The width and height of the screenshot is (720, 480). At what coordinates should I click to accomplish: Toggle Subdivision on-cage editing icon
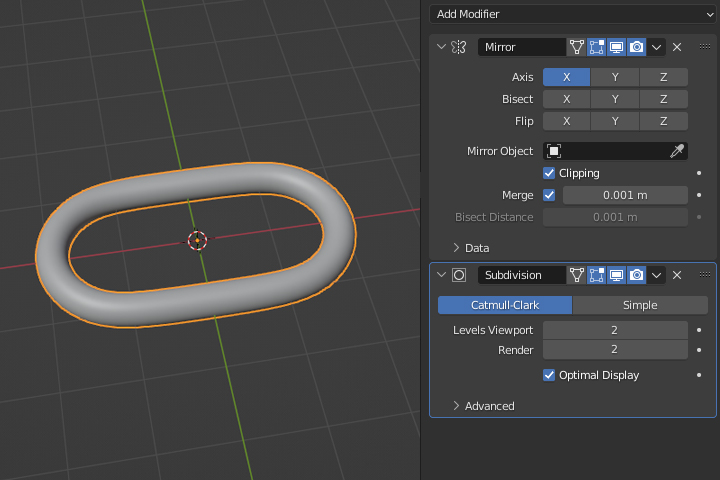click(x=577, y=275)
